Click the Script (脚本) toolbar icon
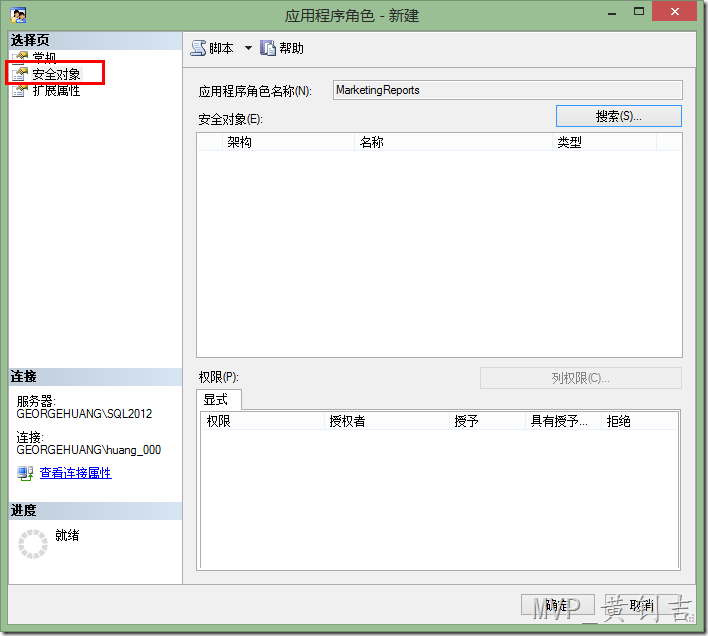708x636 pixels. (198, 48)
